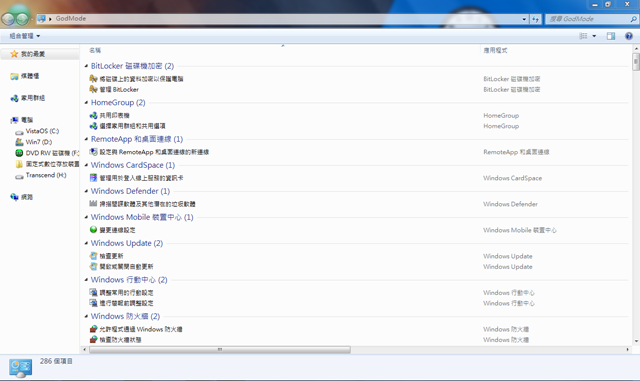The image size is (640, 381).
Task: Open the view options dropdown arrow
Action: click(x=594, y=36)
